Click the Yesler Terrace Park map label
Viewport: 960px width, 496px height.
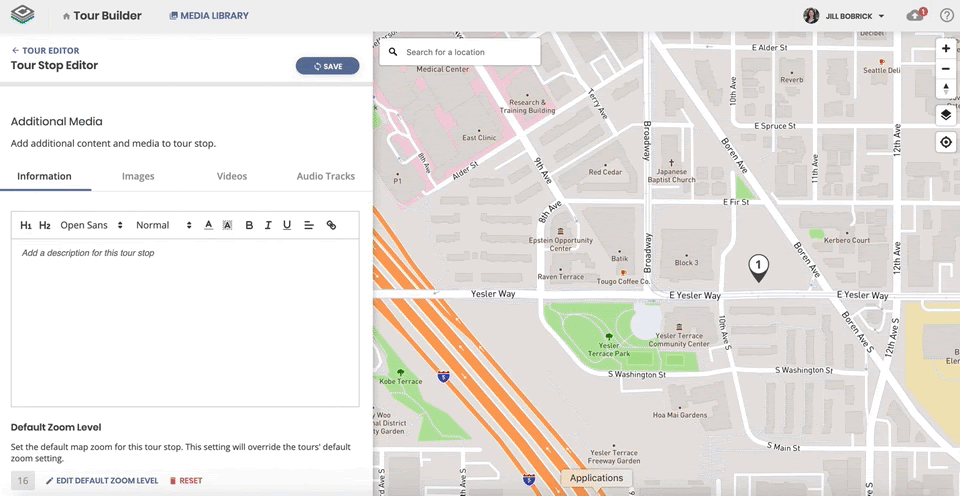pyautogui.click(x=609, y=350)
